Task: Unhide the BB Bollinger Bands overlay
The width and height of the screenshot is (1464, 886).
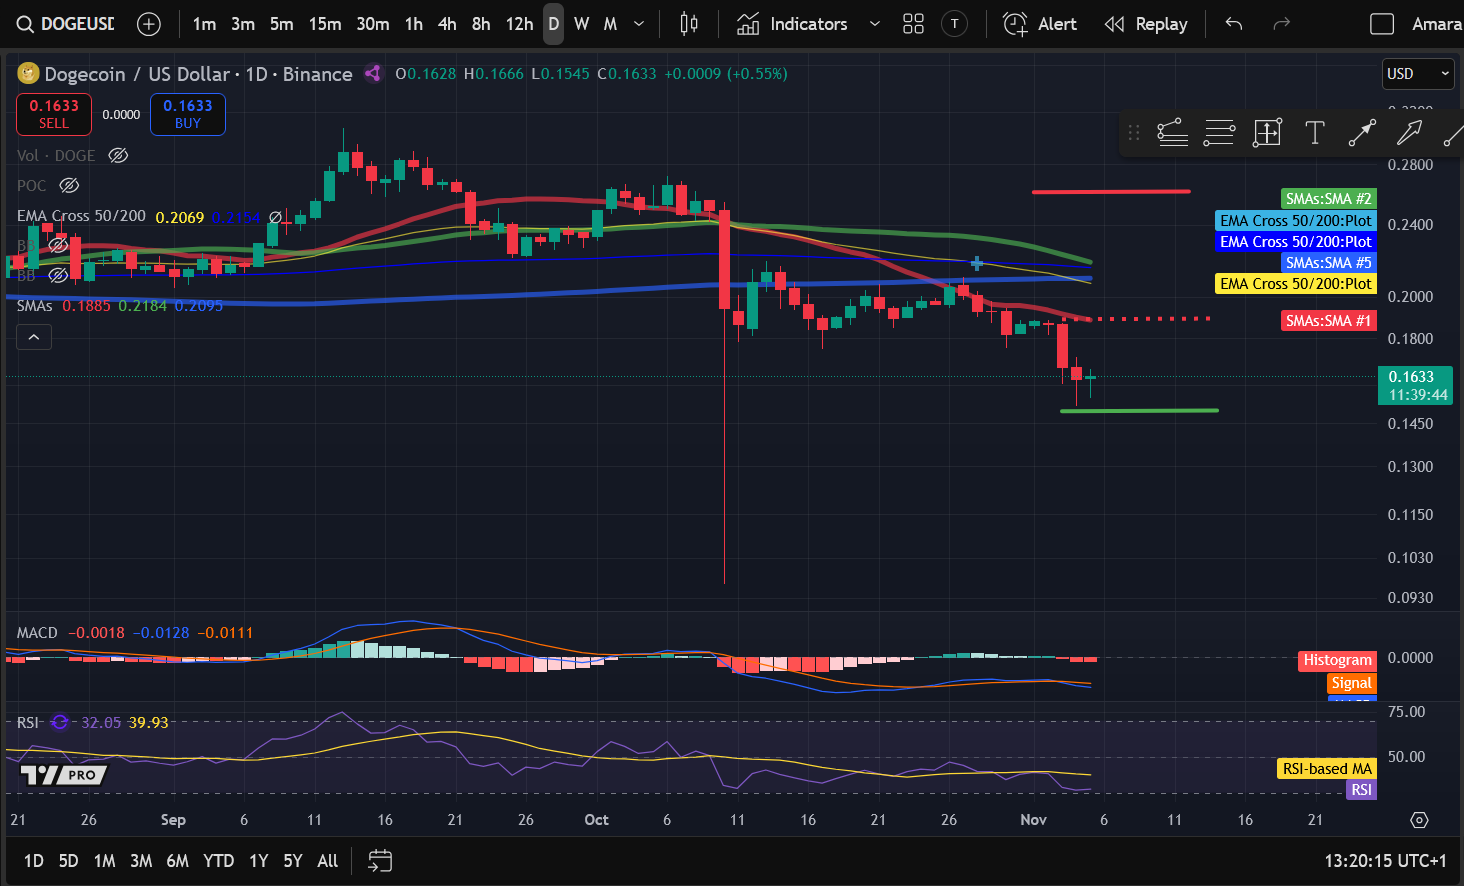Action: click(58, 245)
